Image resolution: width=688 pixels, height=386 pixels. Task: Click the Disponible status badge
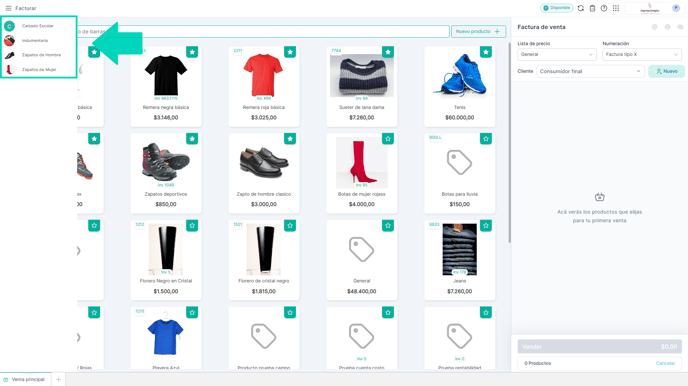click(557, 8)
